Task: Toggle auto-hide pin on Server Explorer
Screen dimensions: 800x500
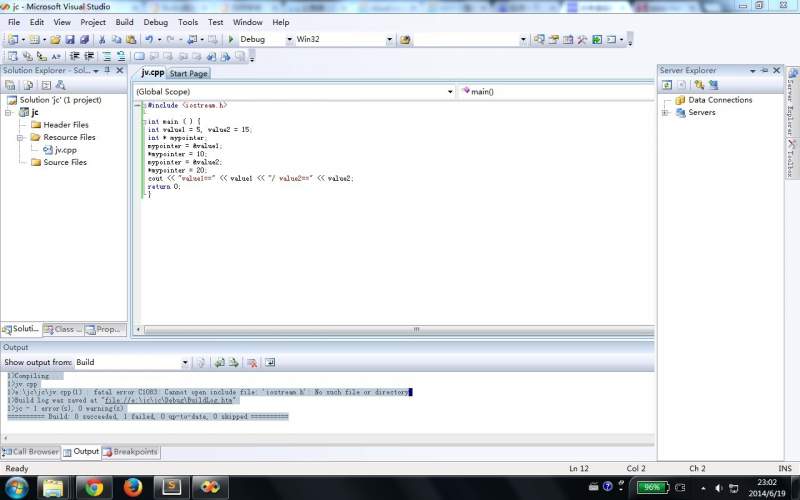Action: click(x=764, y=70)
